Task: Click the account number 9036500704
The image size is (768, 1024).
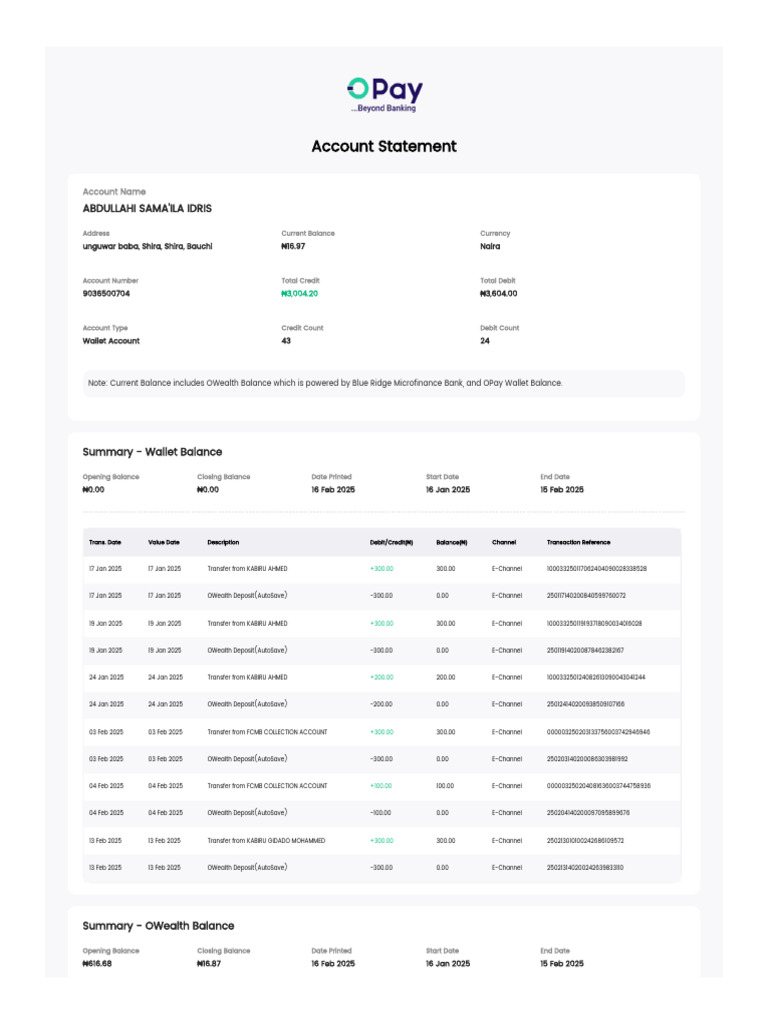Action: [x=106, y=294]
